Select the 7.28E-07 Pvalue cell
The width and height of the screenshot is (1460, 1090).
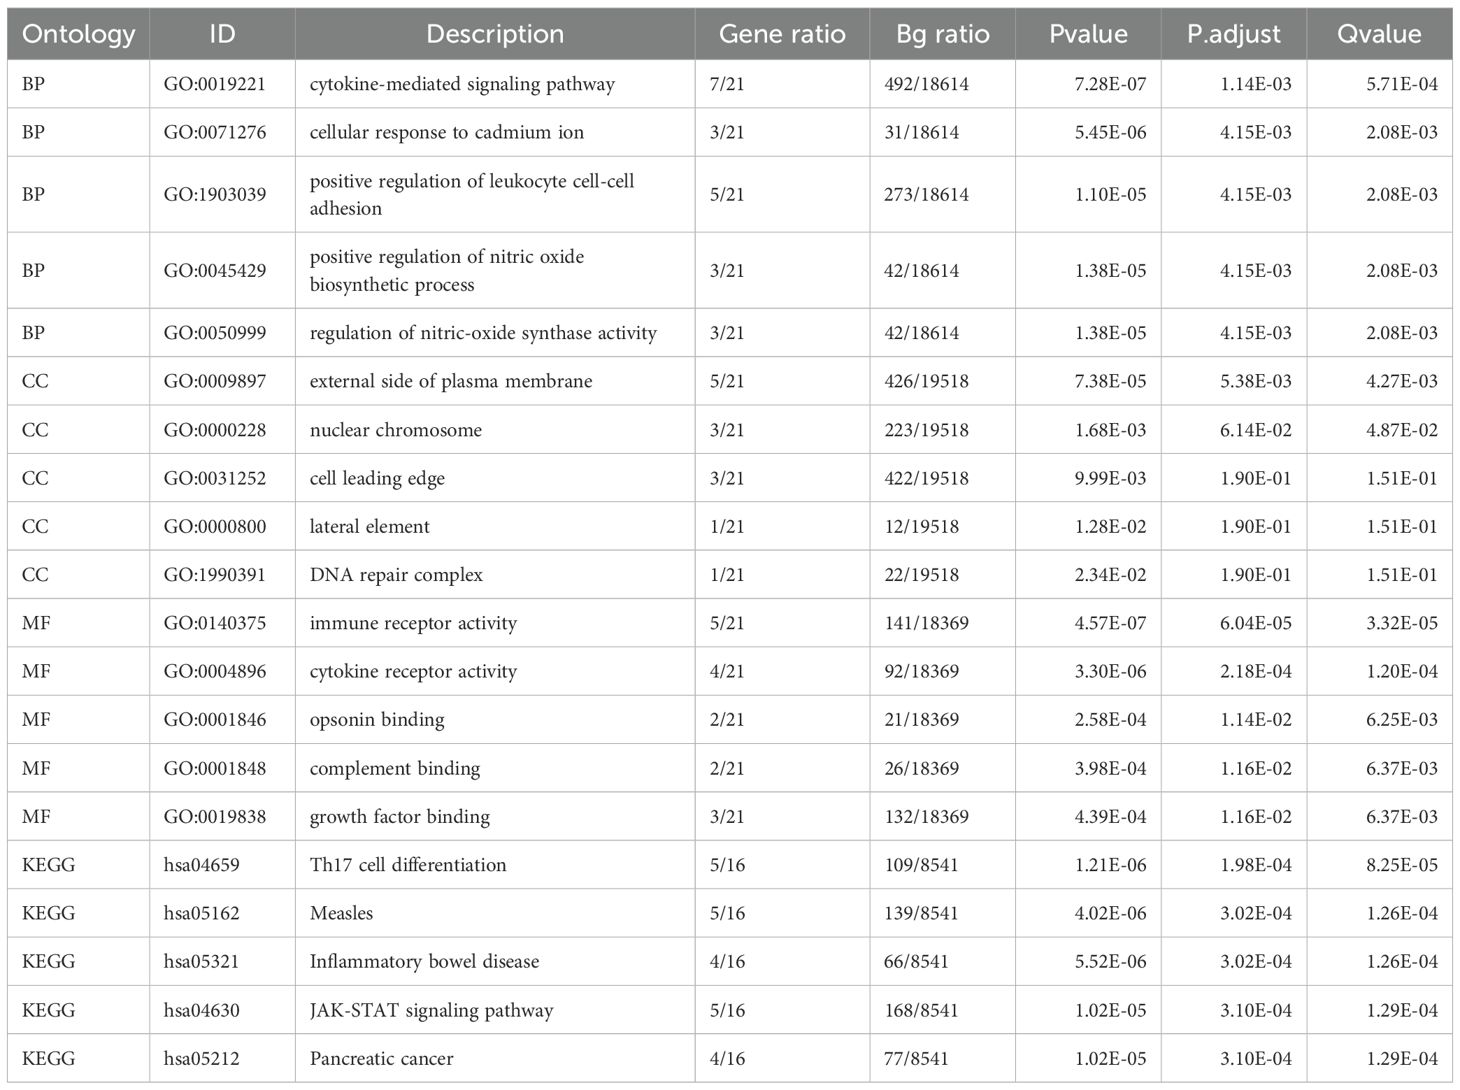[x=1110, y=84]
